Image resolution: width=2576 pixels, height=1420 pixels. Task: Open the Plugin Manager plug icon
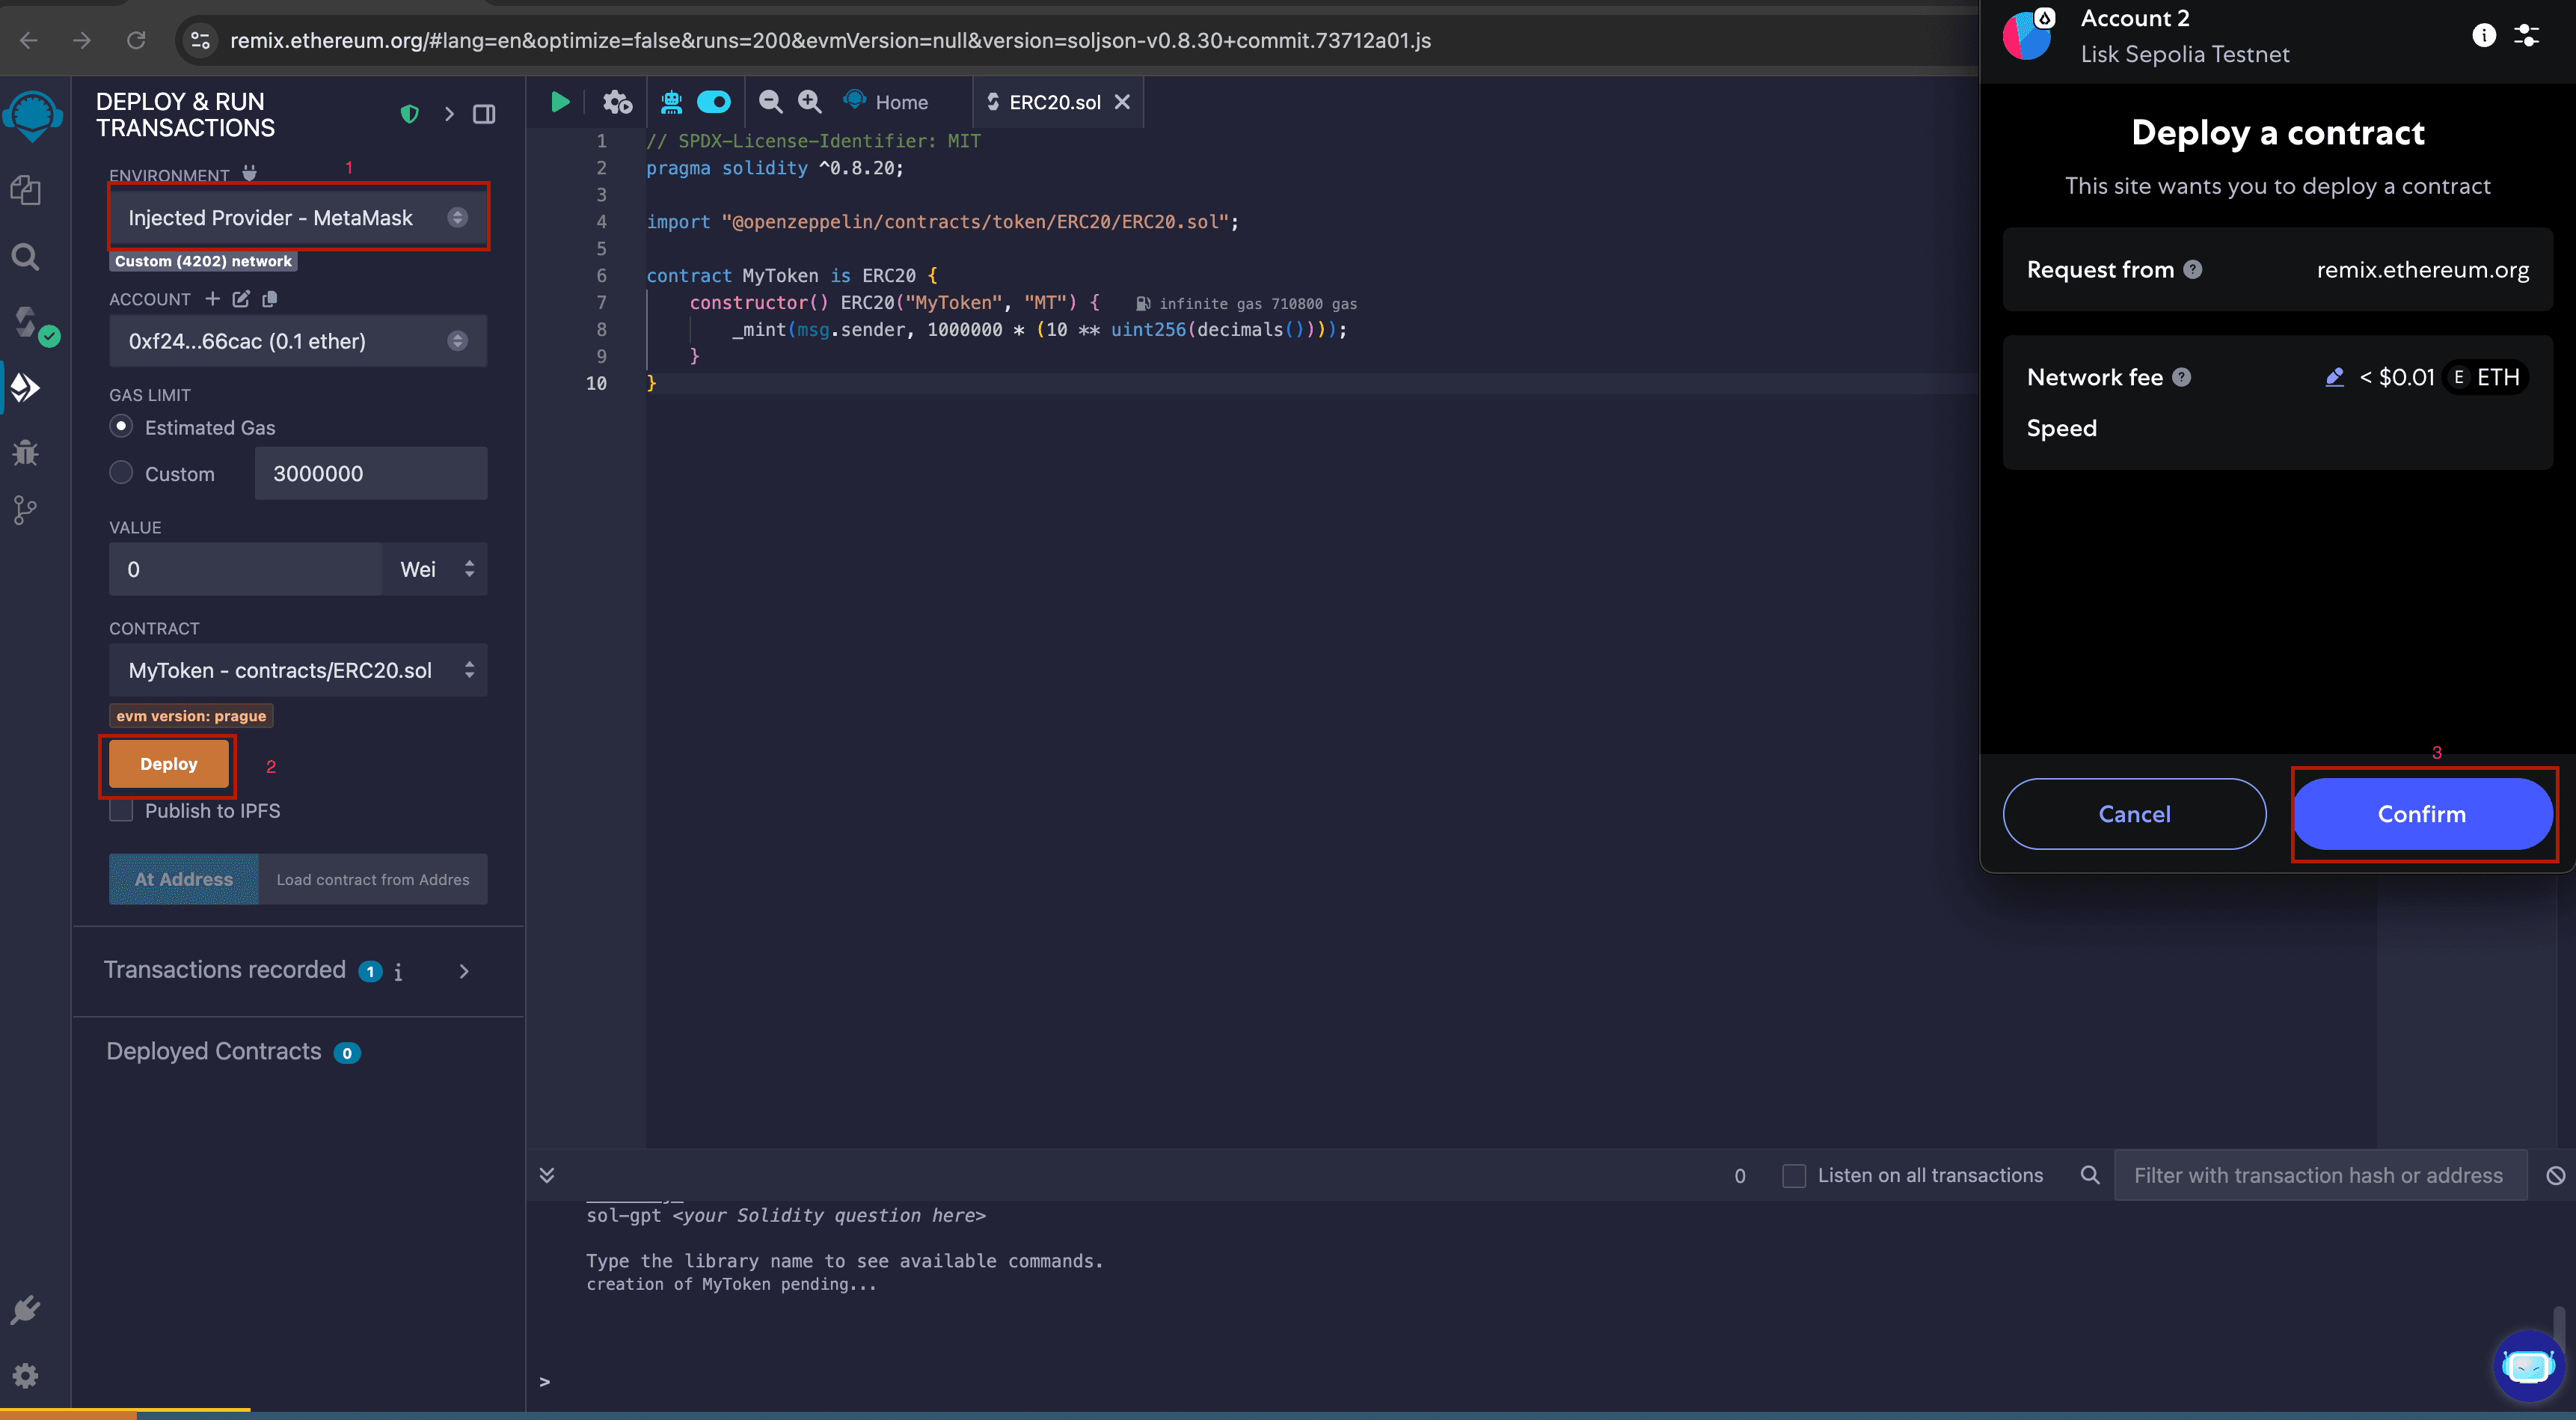(25, 1310)
